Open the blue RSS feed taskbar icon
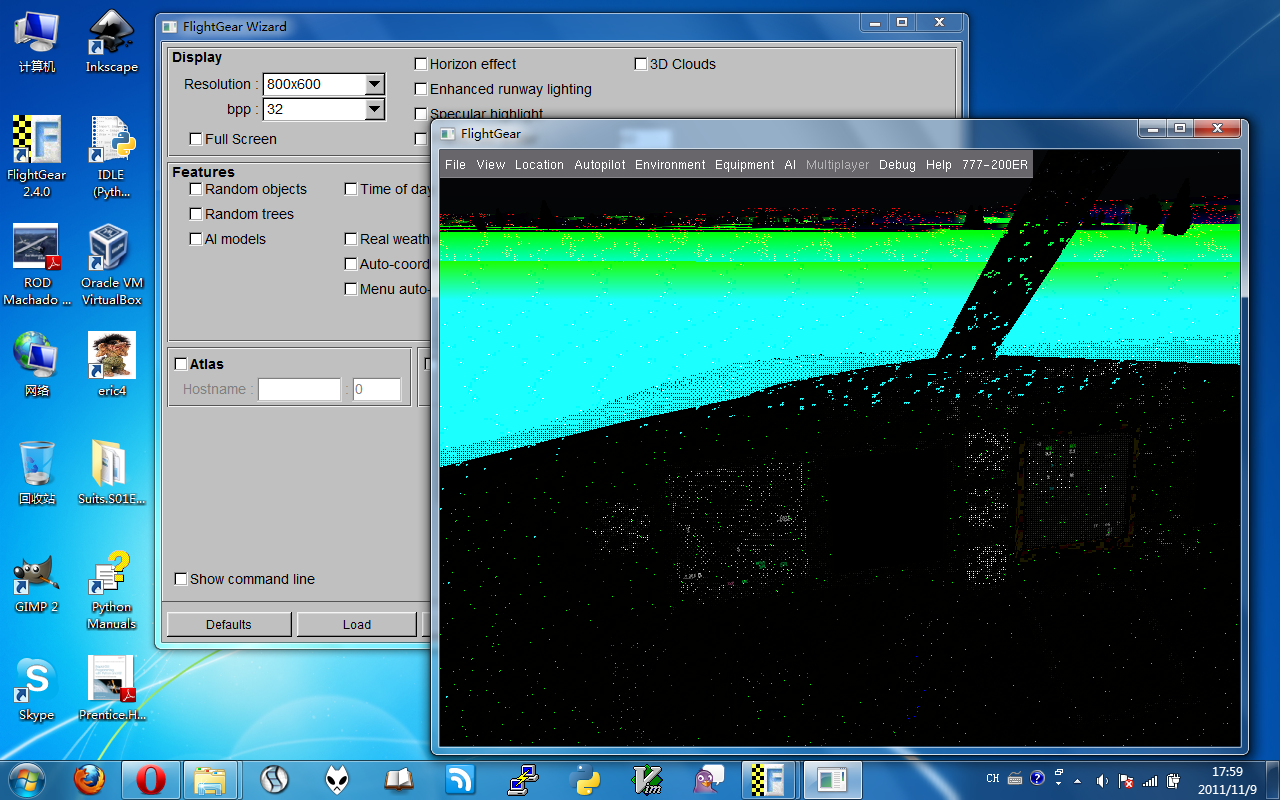Viewport: 1280px width, 800px height. (460, 779)
